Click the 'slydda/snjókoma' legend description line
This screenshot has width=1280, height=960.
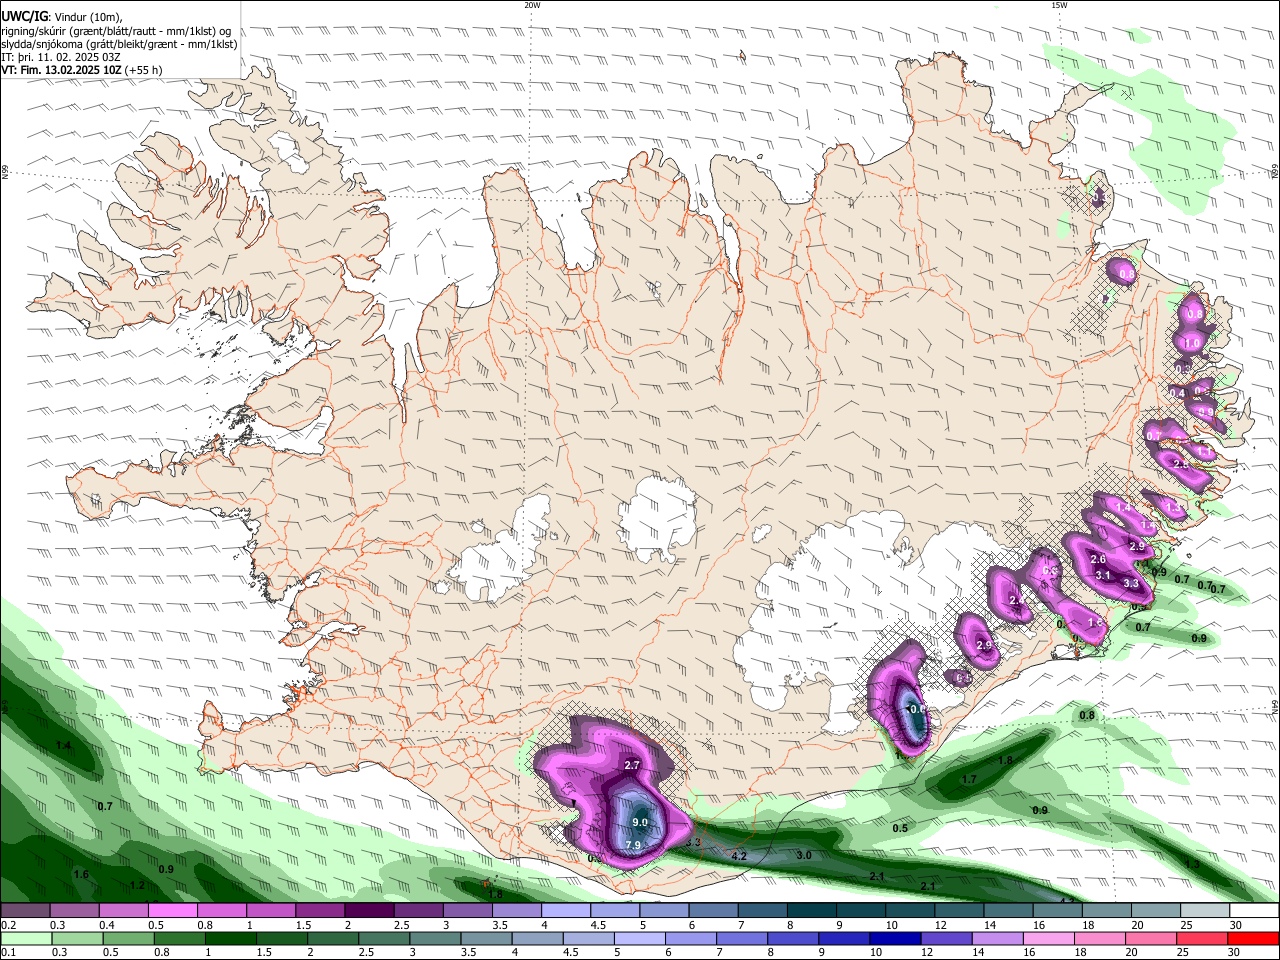pos(119,44)
